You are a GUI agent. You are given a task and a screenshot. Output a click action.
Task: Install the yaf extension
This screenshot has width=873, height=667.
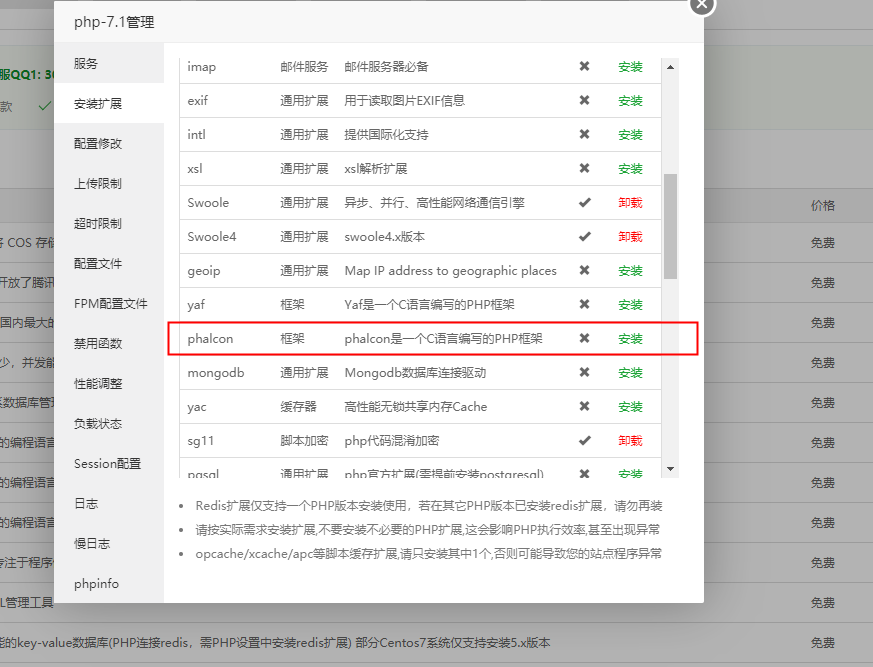[630, 305]
